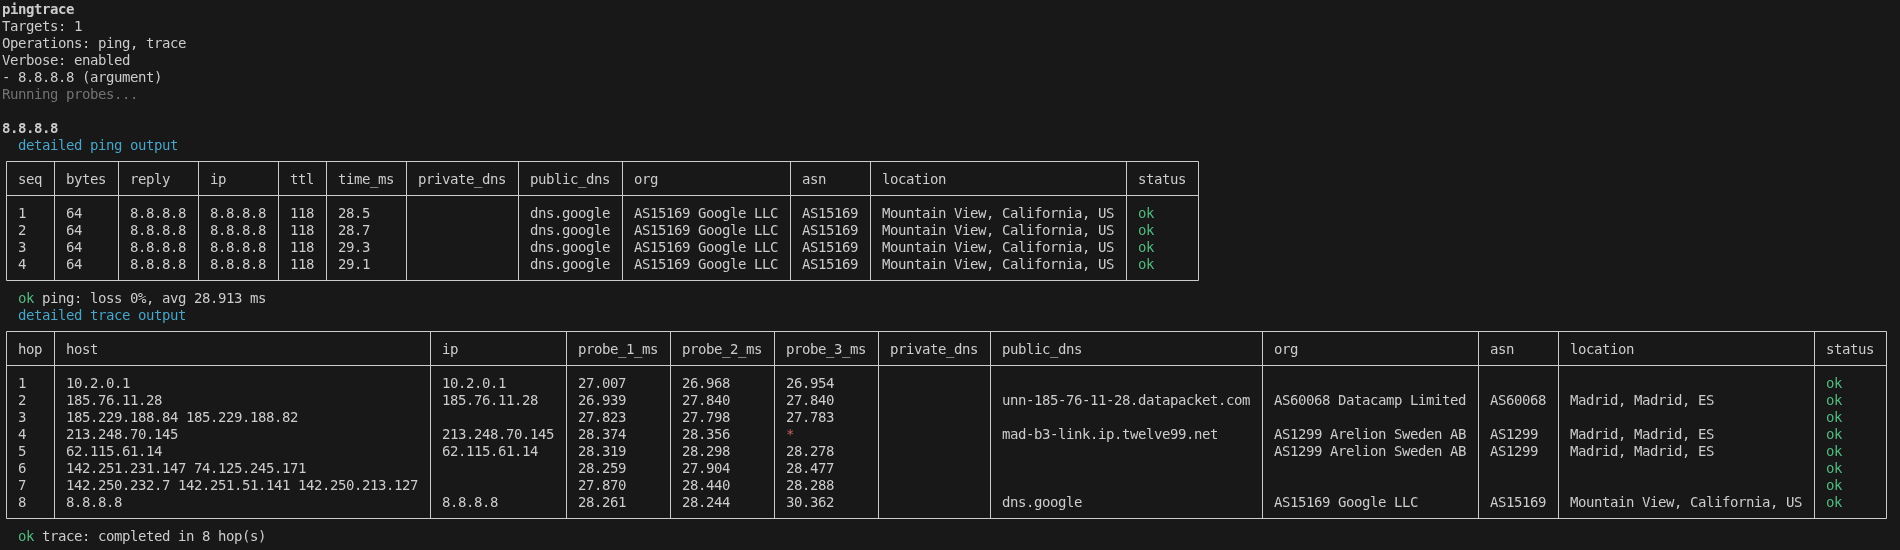The image size is (1900, 550).
Task: Click the private_dns header in the trace table
Action: click(933, 349)
